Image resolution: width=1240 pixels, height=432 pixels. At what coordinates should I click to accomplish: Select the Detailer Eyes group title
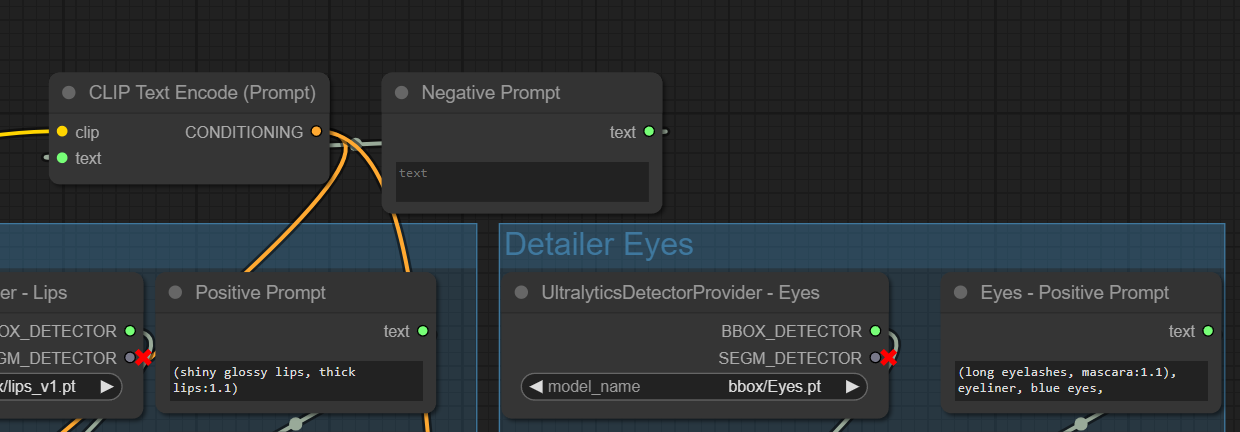point(599,244)
